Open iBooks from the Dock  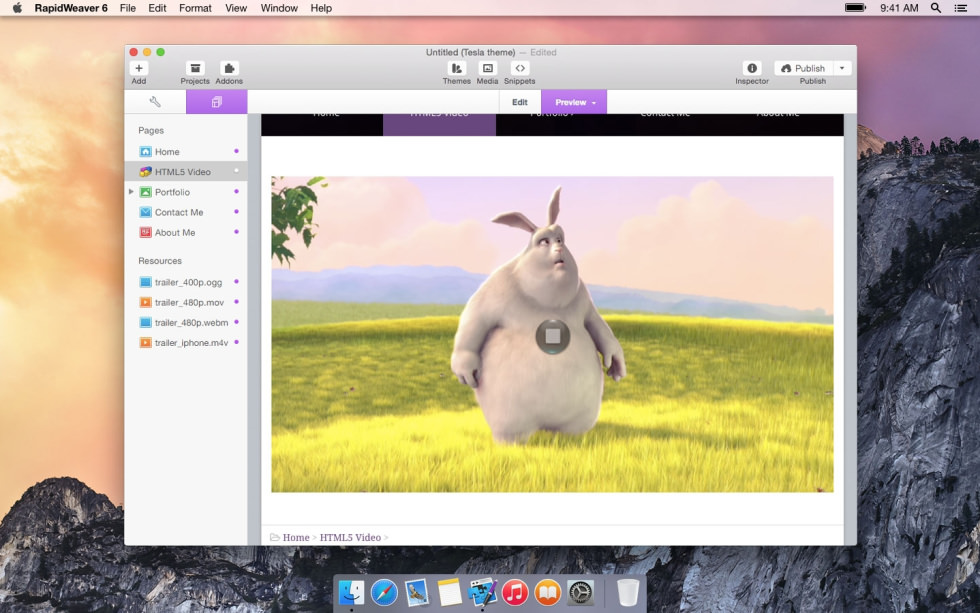(548, 592)
